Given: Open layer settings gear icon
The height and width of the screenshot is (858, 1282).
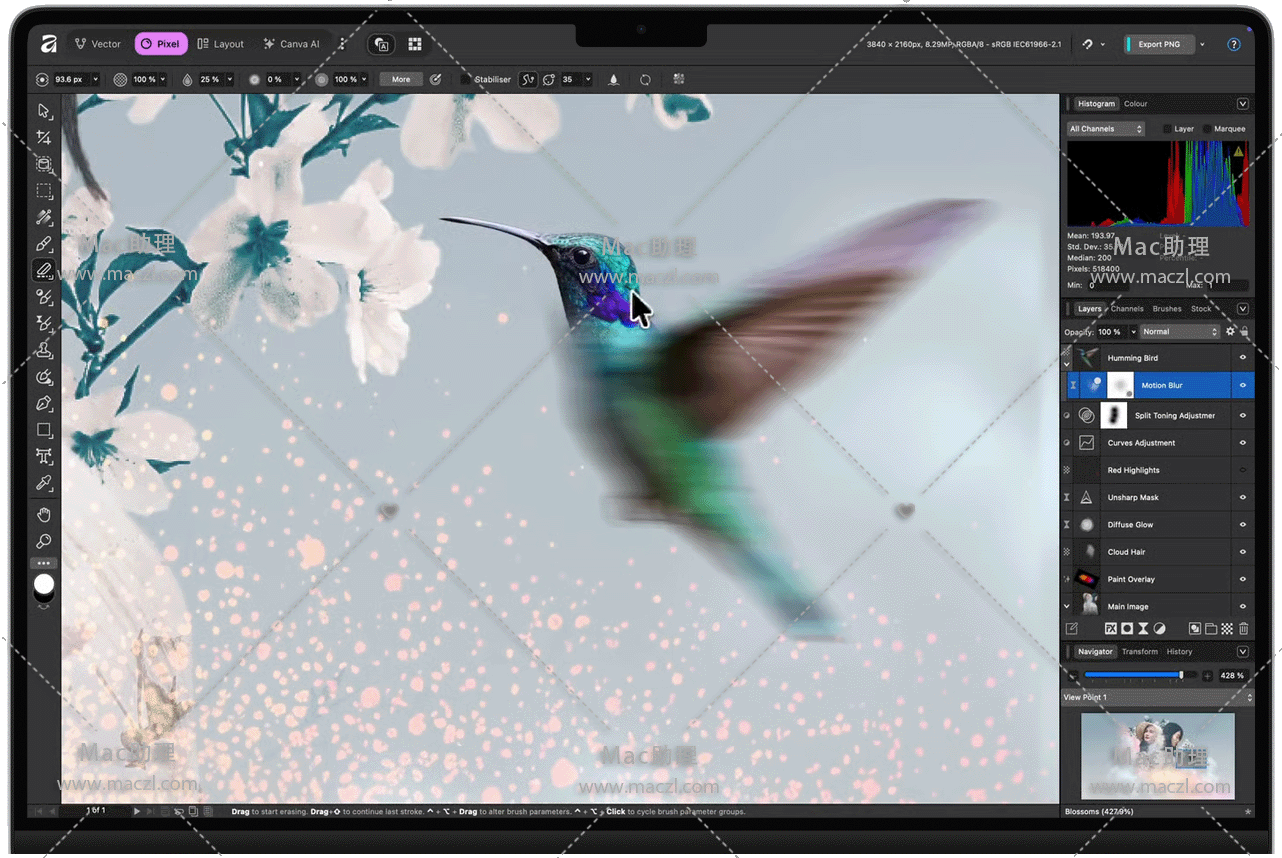Looking at the screenshot, I should click(1230, 331).
